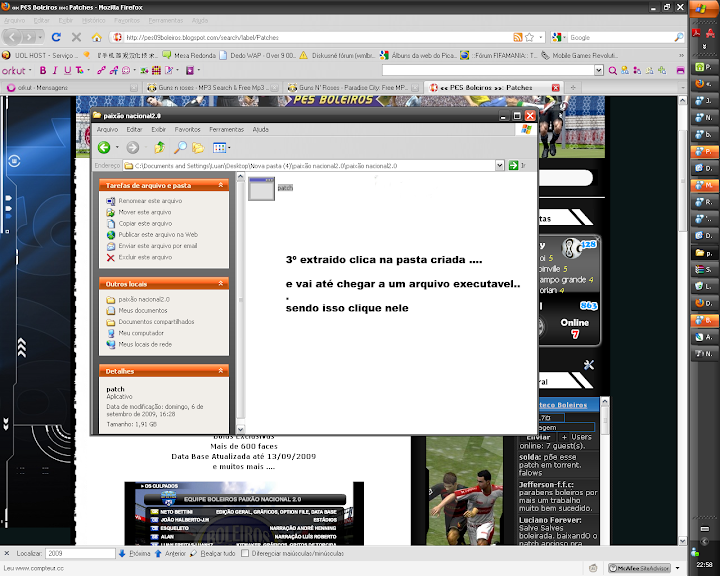Screen dimensions: 720x576
Task: Click Enviar este arquivo por email
Action: click(x=158, y=246)
